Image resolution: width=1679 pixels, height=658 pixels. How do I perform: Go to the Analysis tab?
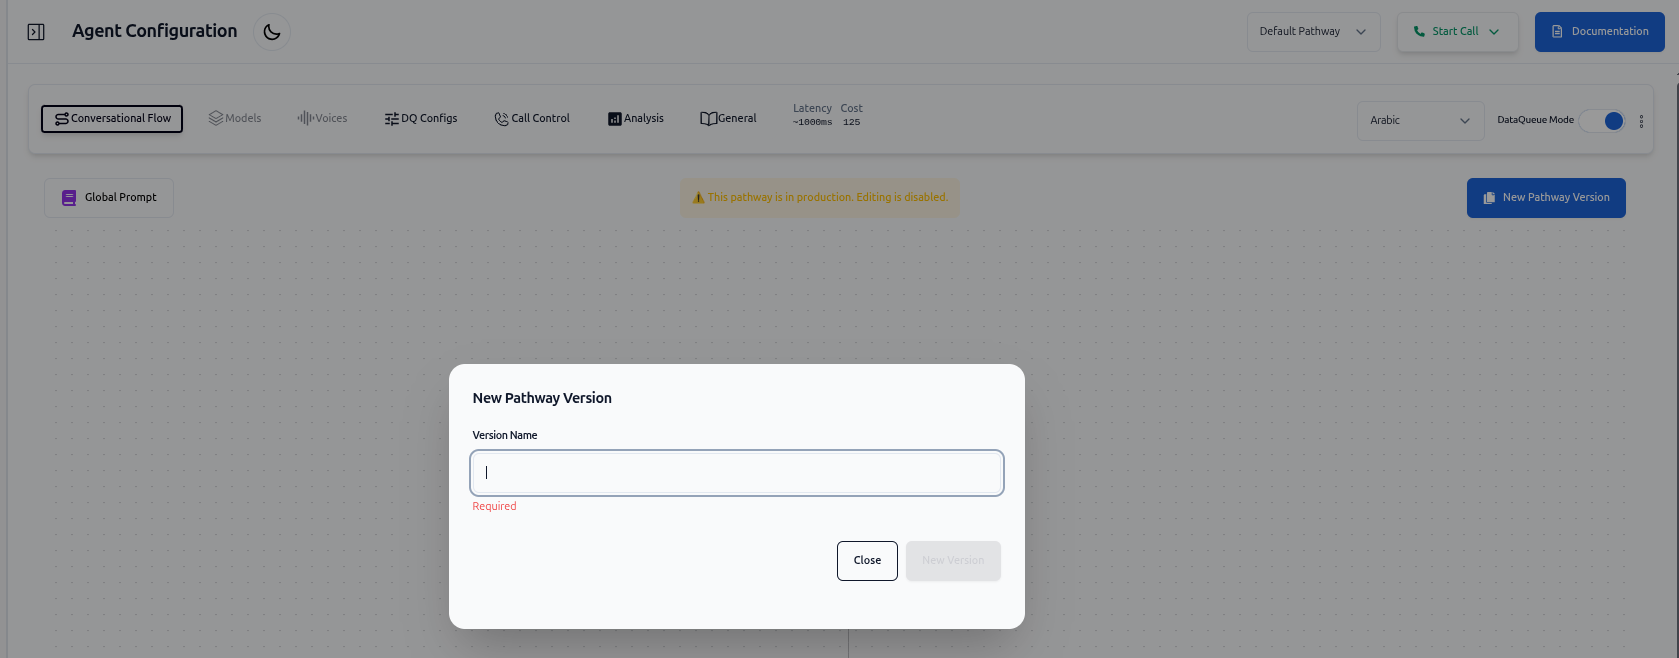tap(636, 118)
